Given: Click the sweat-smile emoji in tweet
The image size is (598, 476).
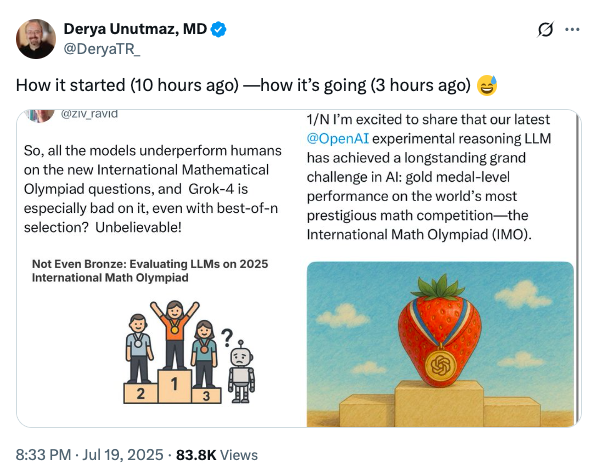Looking at the screenshot, I should (487, 85).
